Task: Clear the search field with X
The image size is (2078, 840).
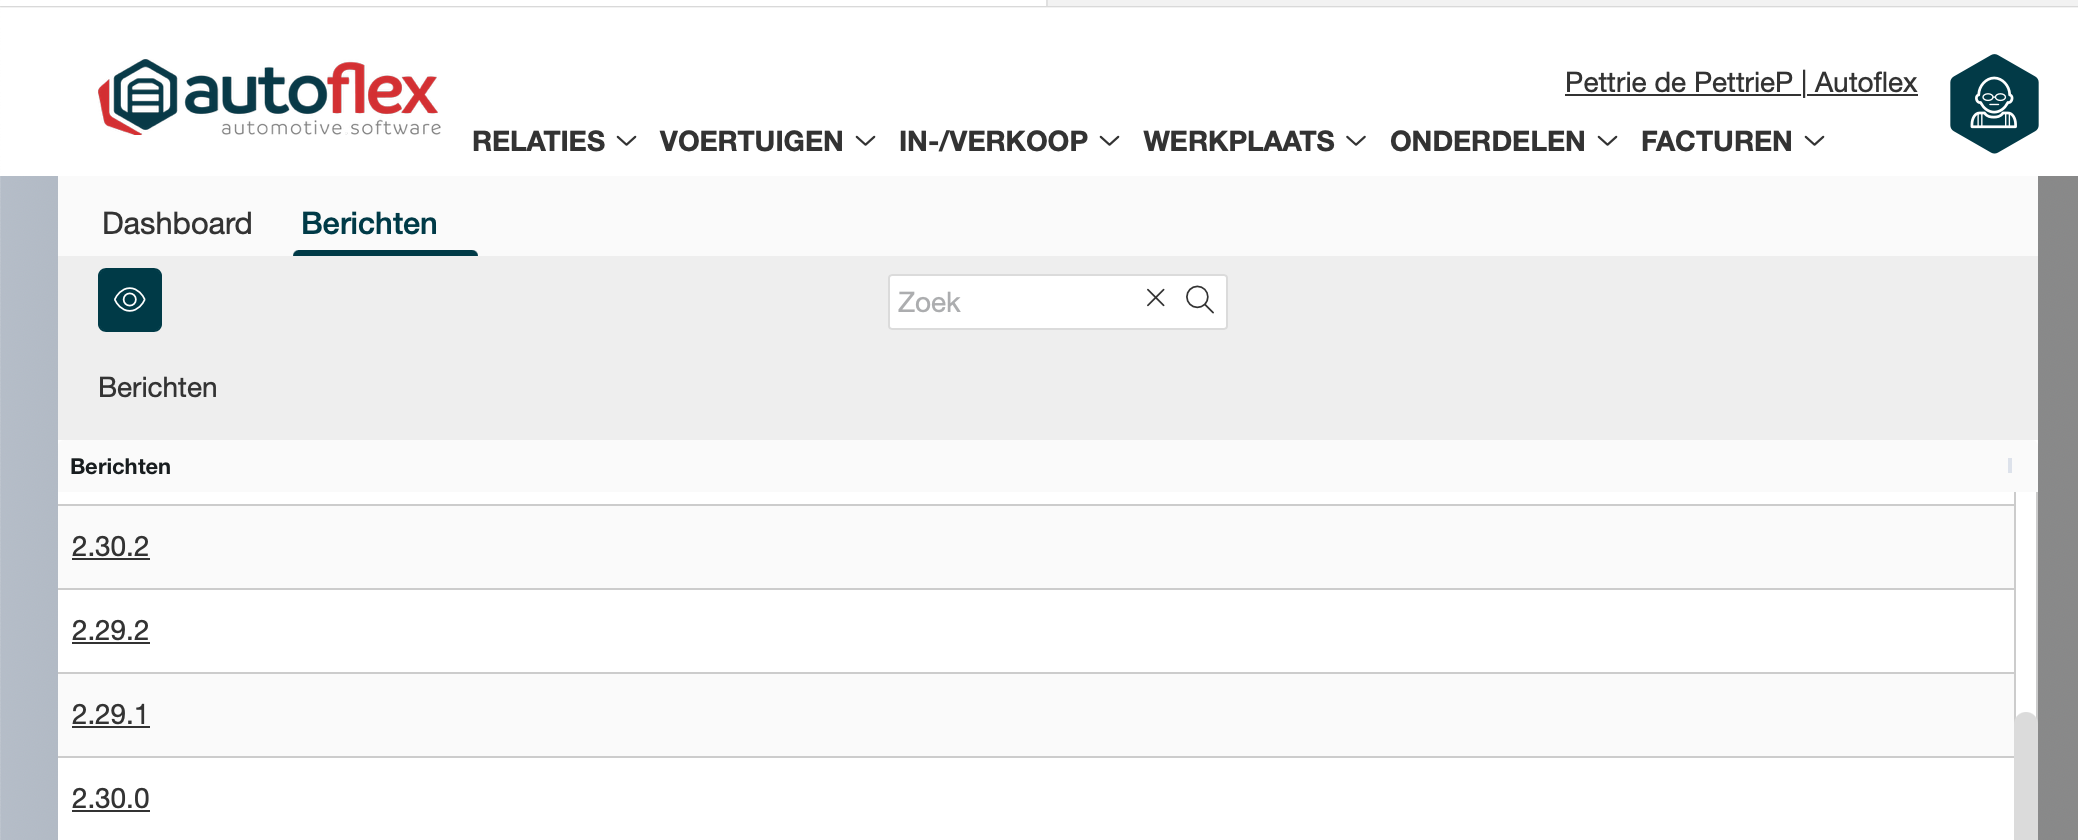Action: [x=1155, y=298]
